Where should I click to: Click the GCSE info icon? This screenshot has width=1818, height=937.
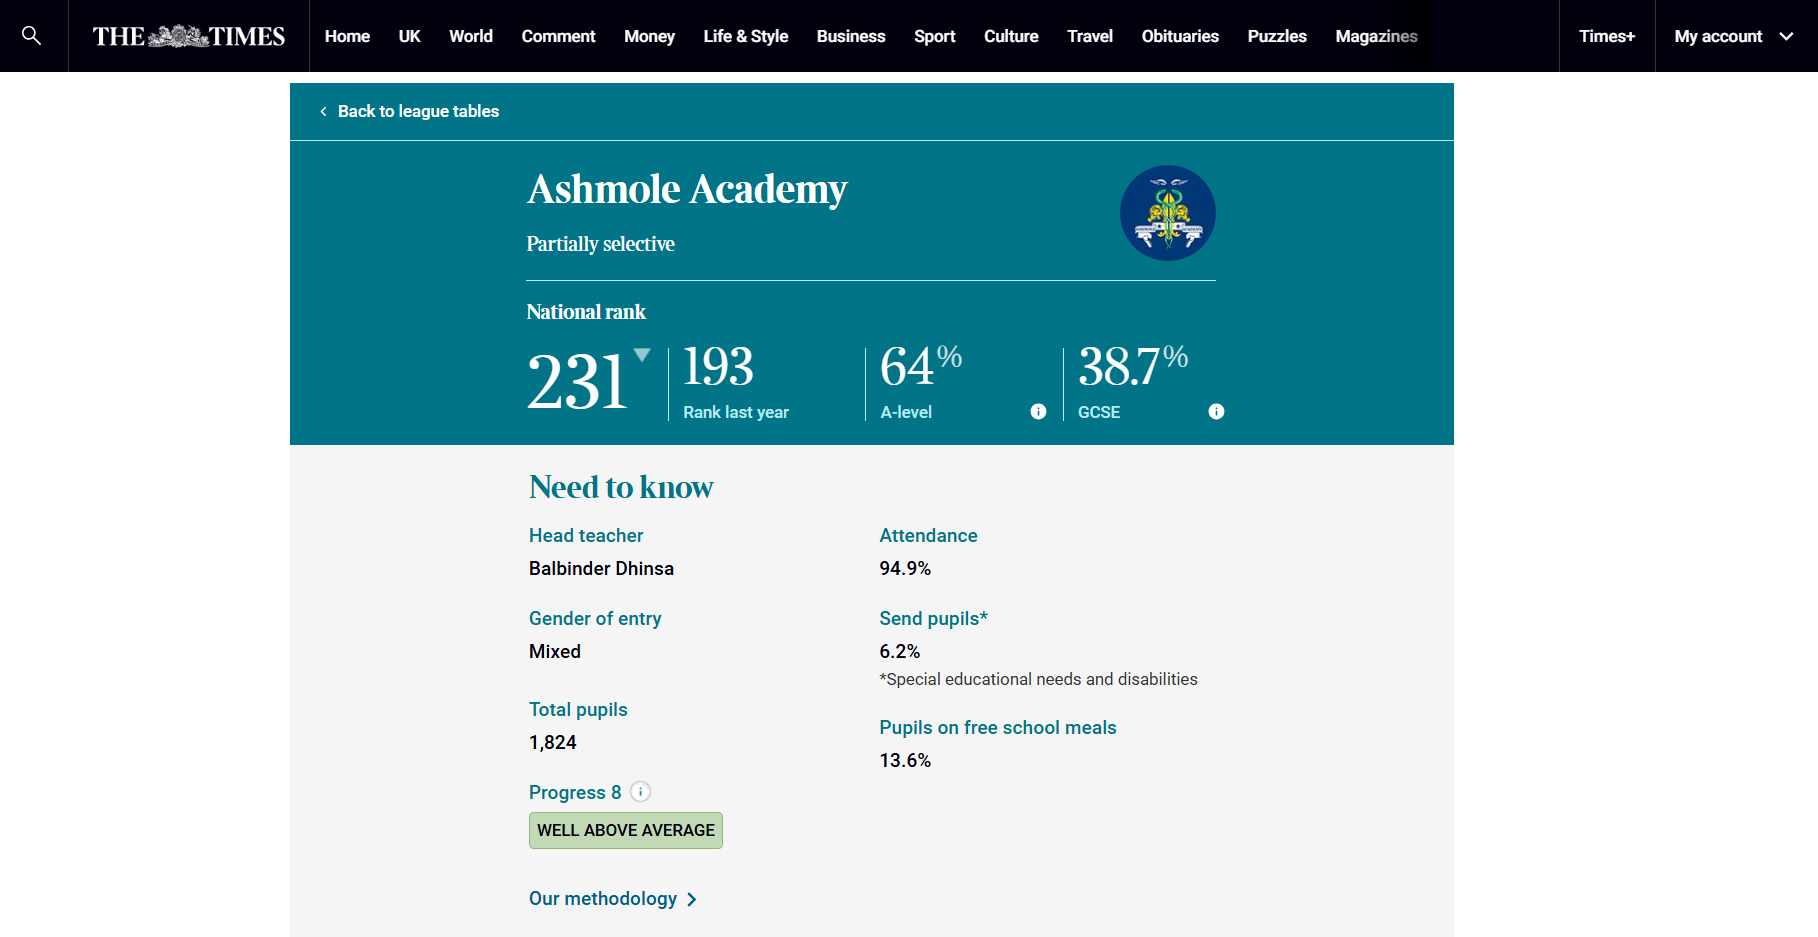tap(1216, 412)
